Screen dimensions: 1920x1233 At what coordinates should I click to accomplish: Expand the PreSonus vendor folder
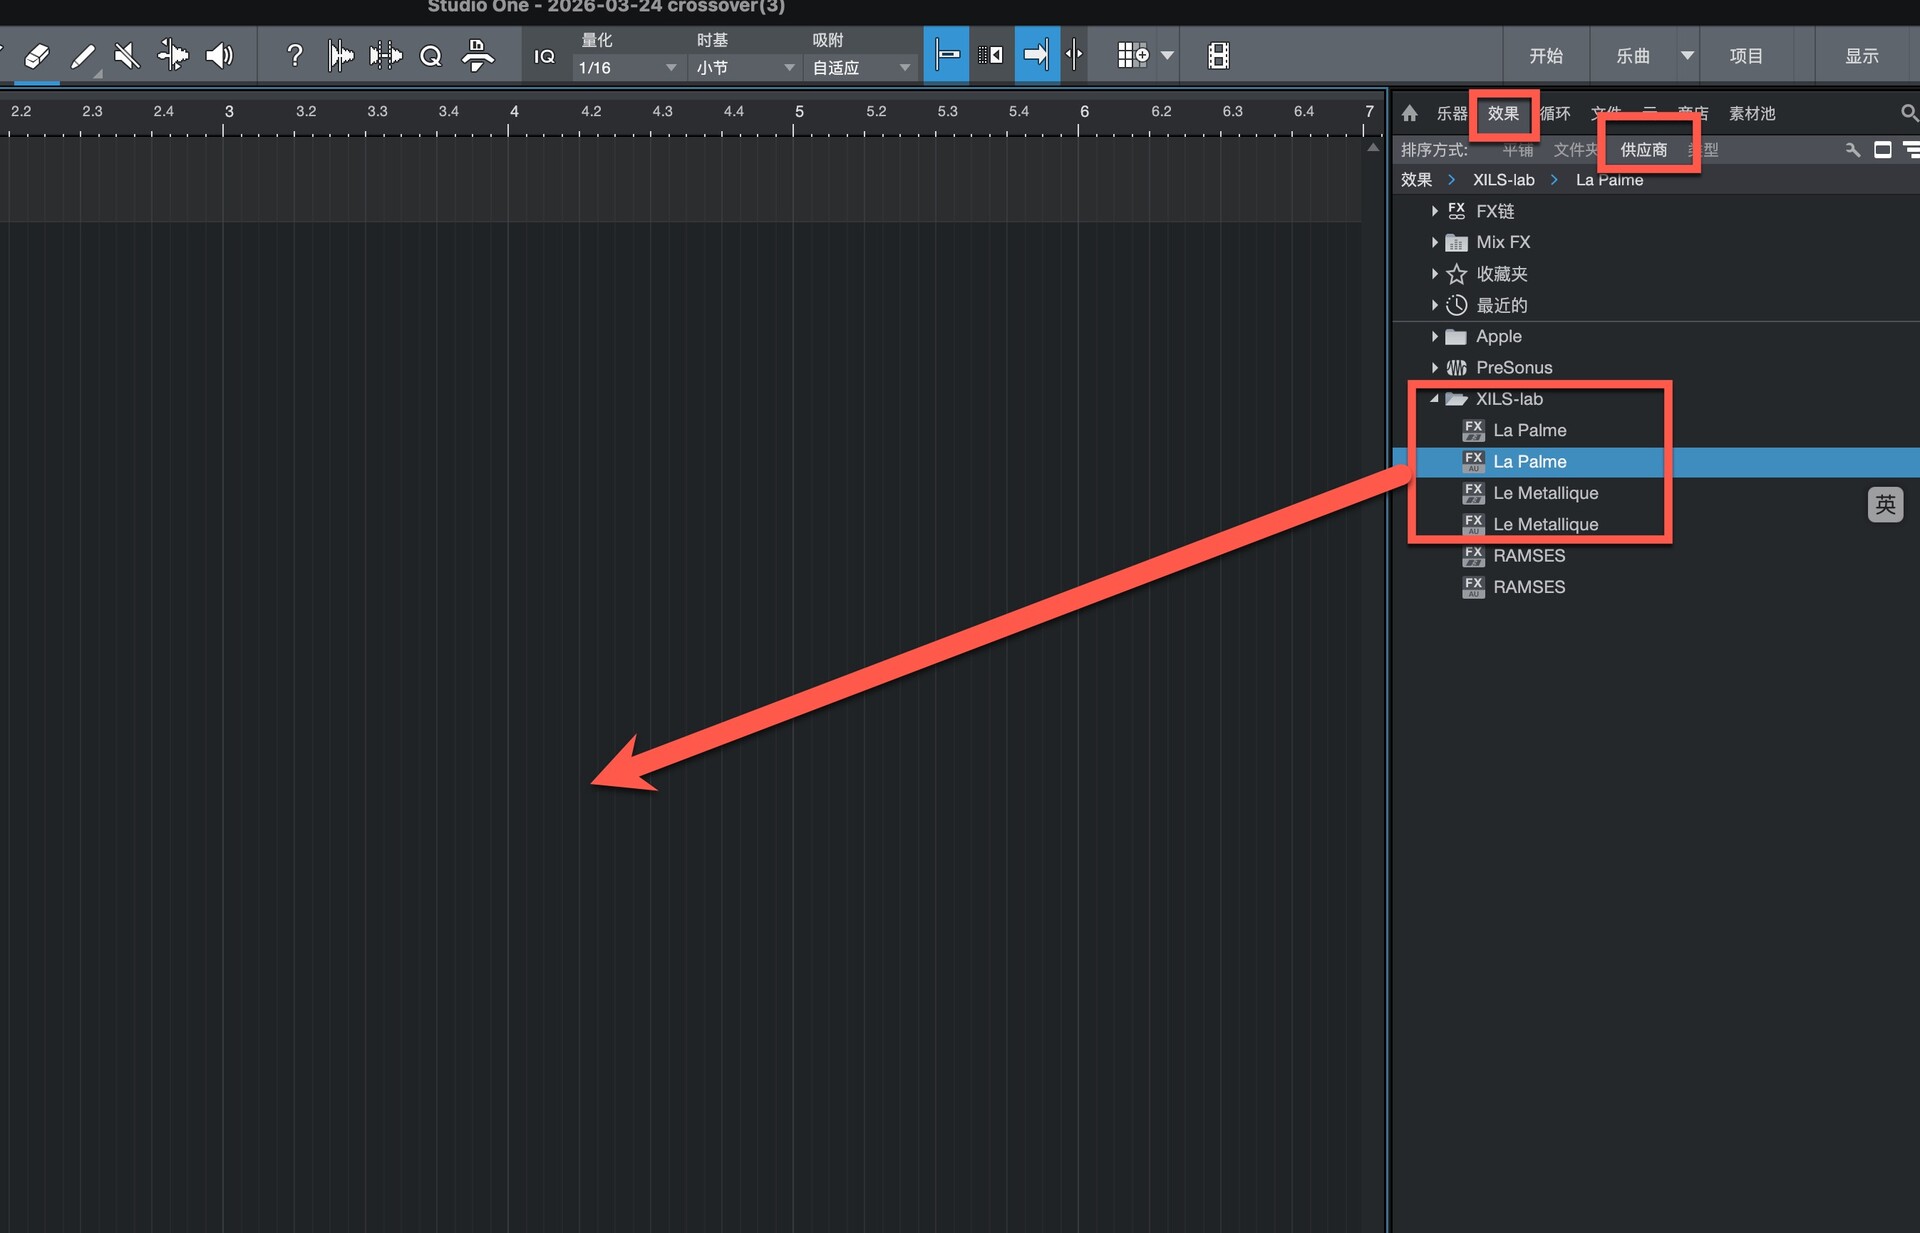pyautogui.click(x=1435, y=368)
